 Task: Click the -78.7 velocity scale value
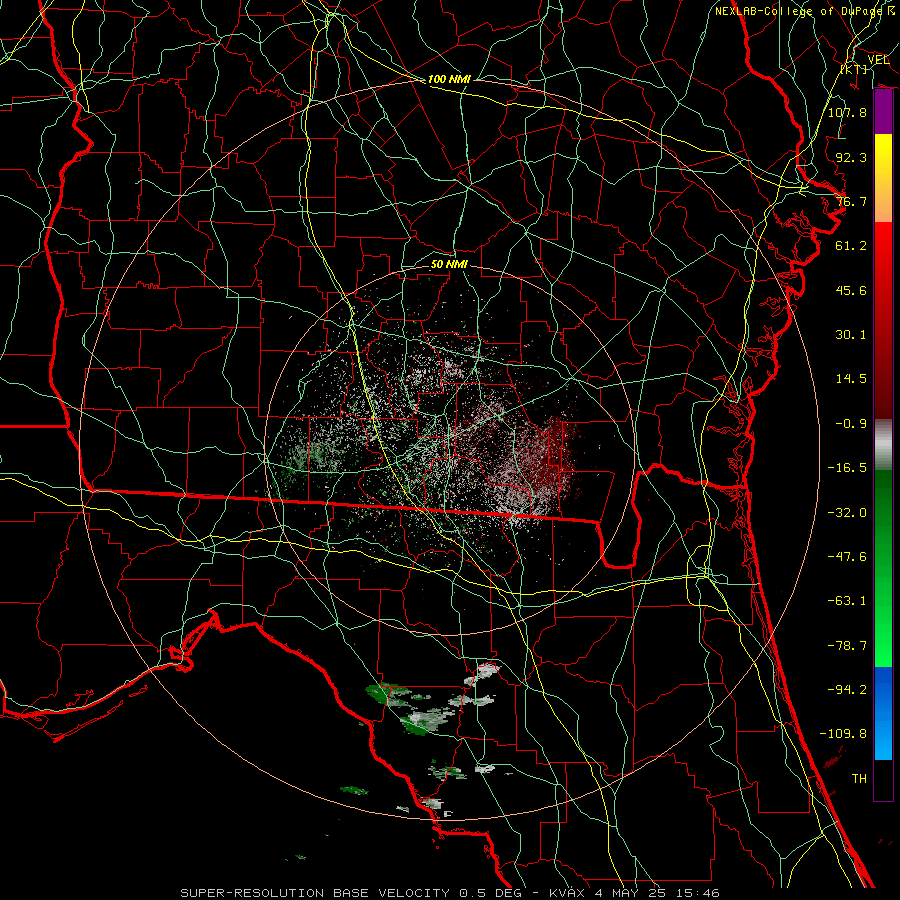coord(847,646)
